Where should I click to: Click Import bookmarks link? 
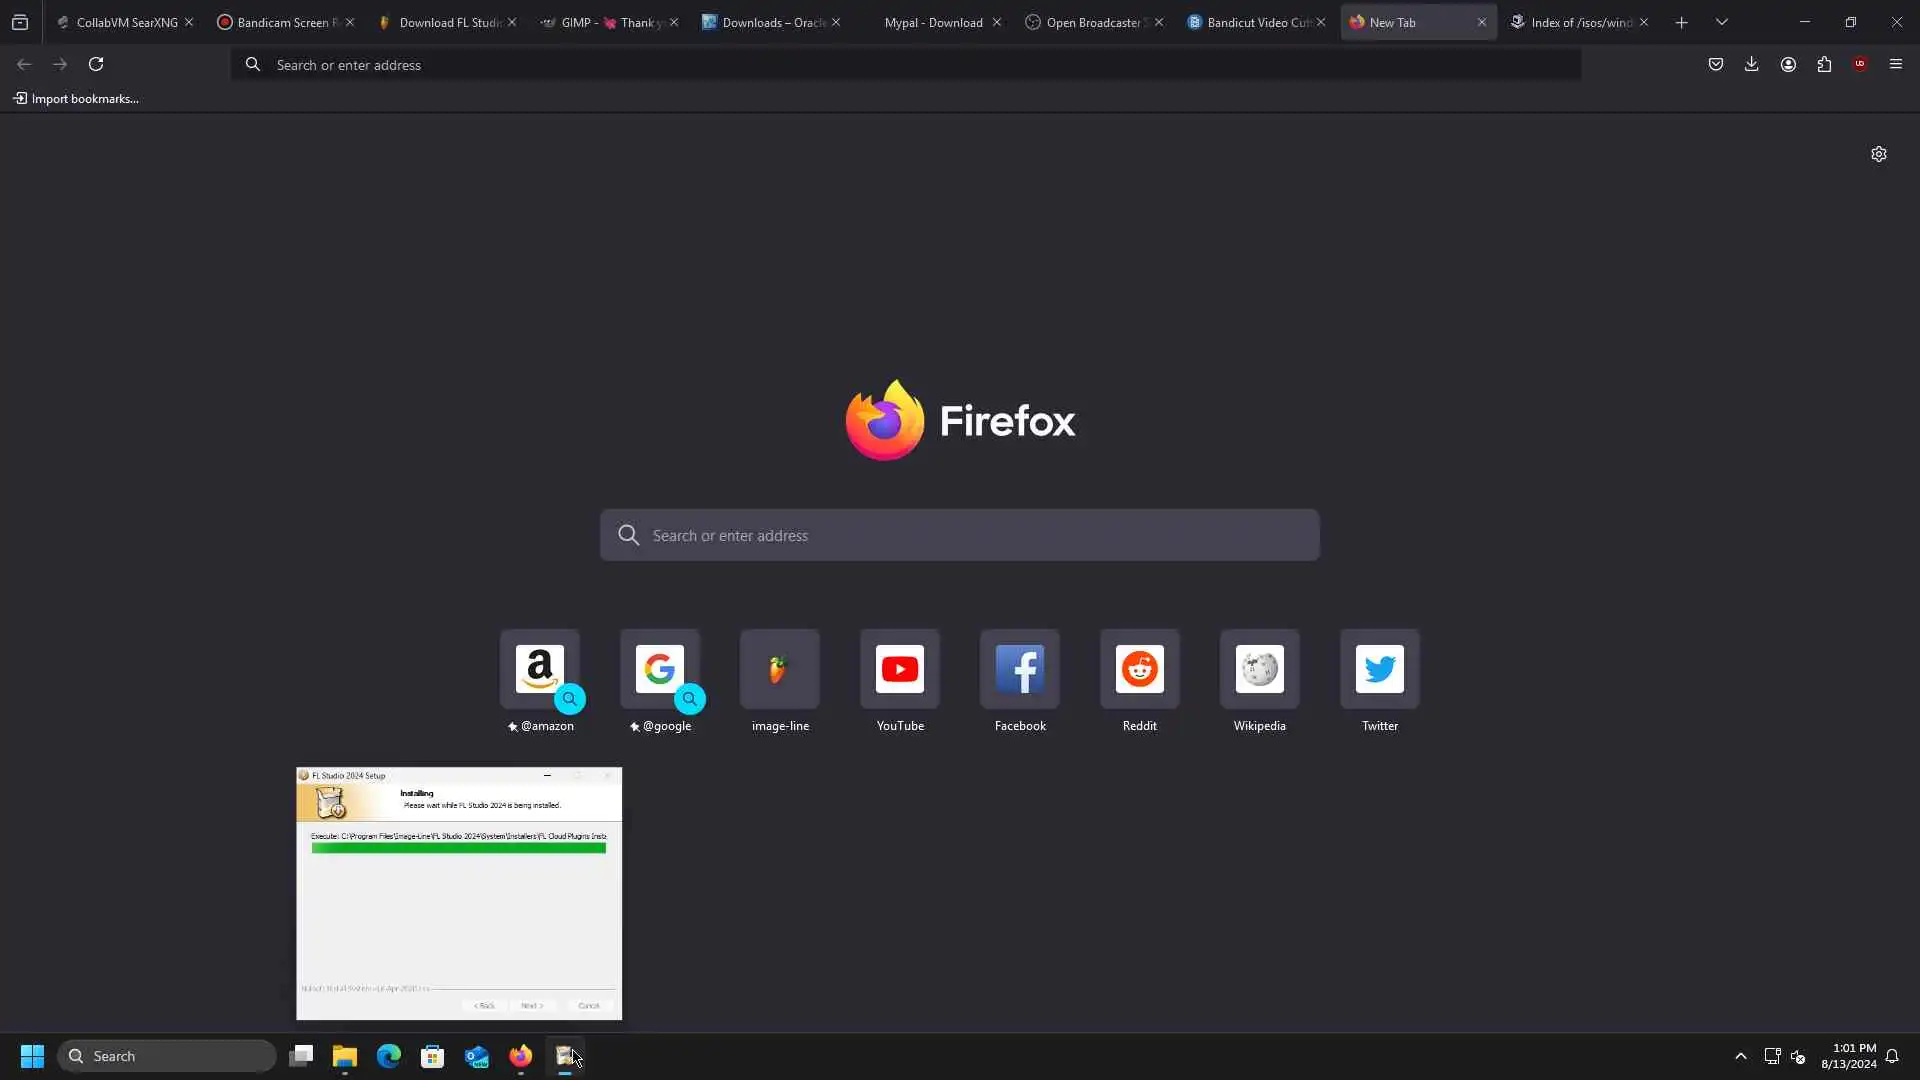coord(76,99)
